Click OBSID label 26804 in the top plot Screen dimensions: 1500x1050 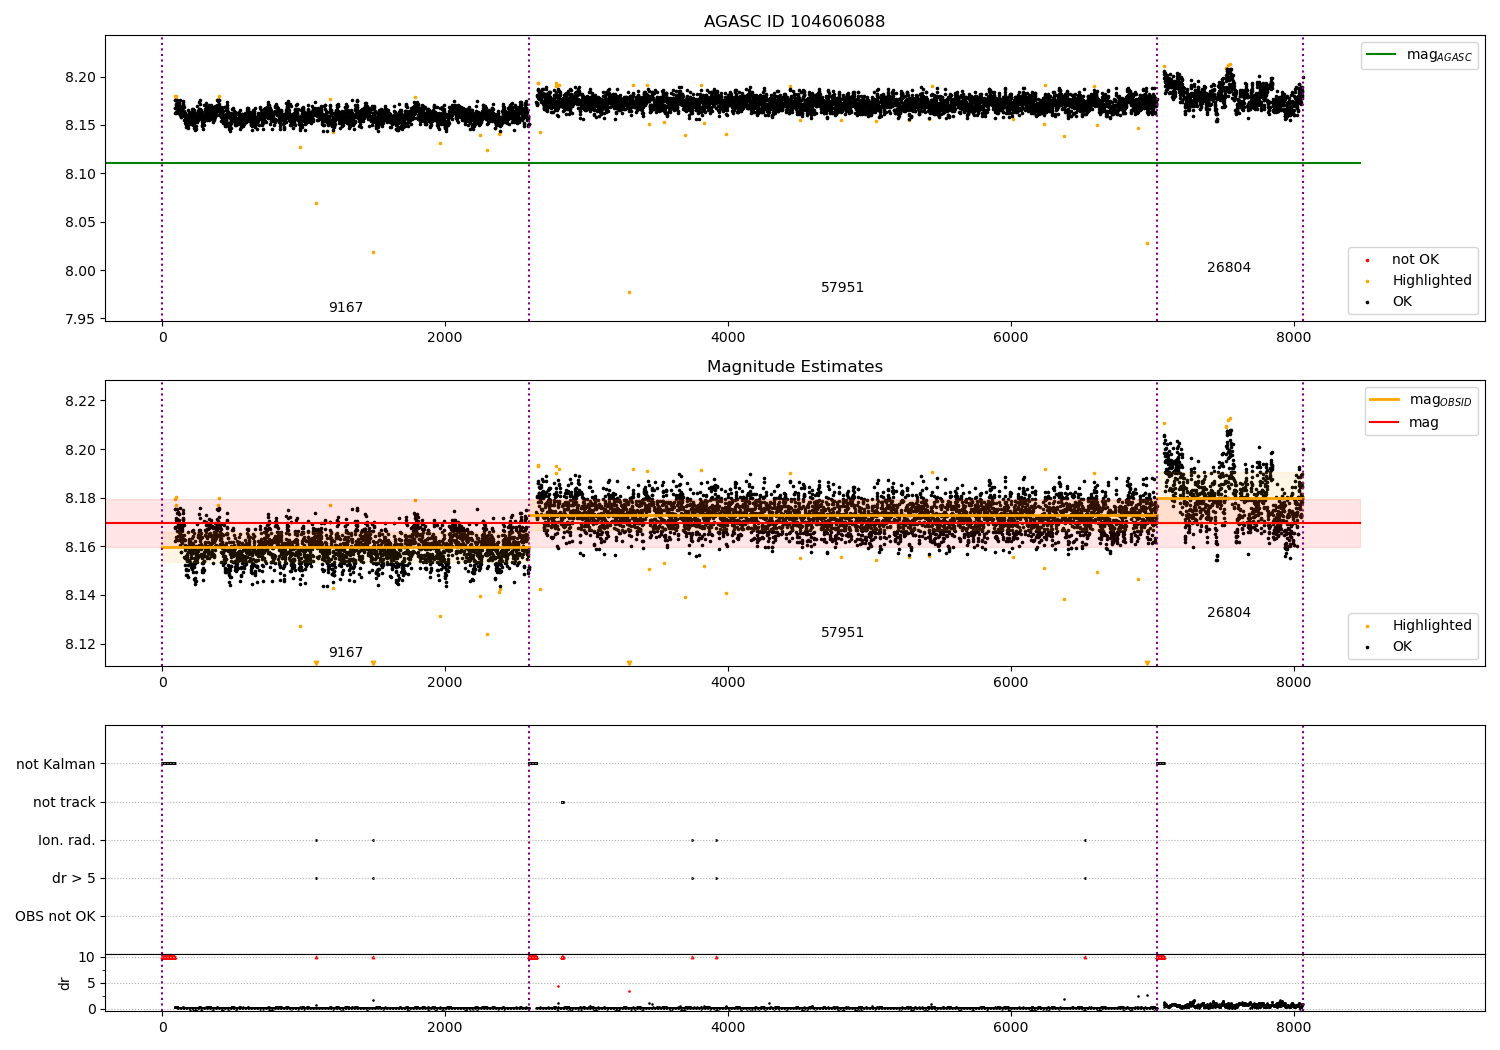1229,268
